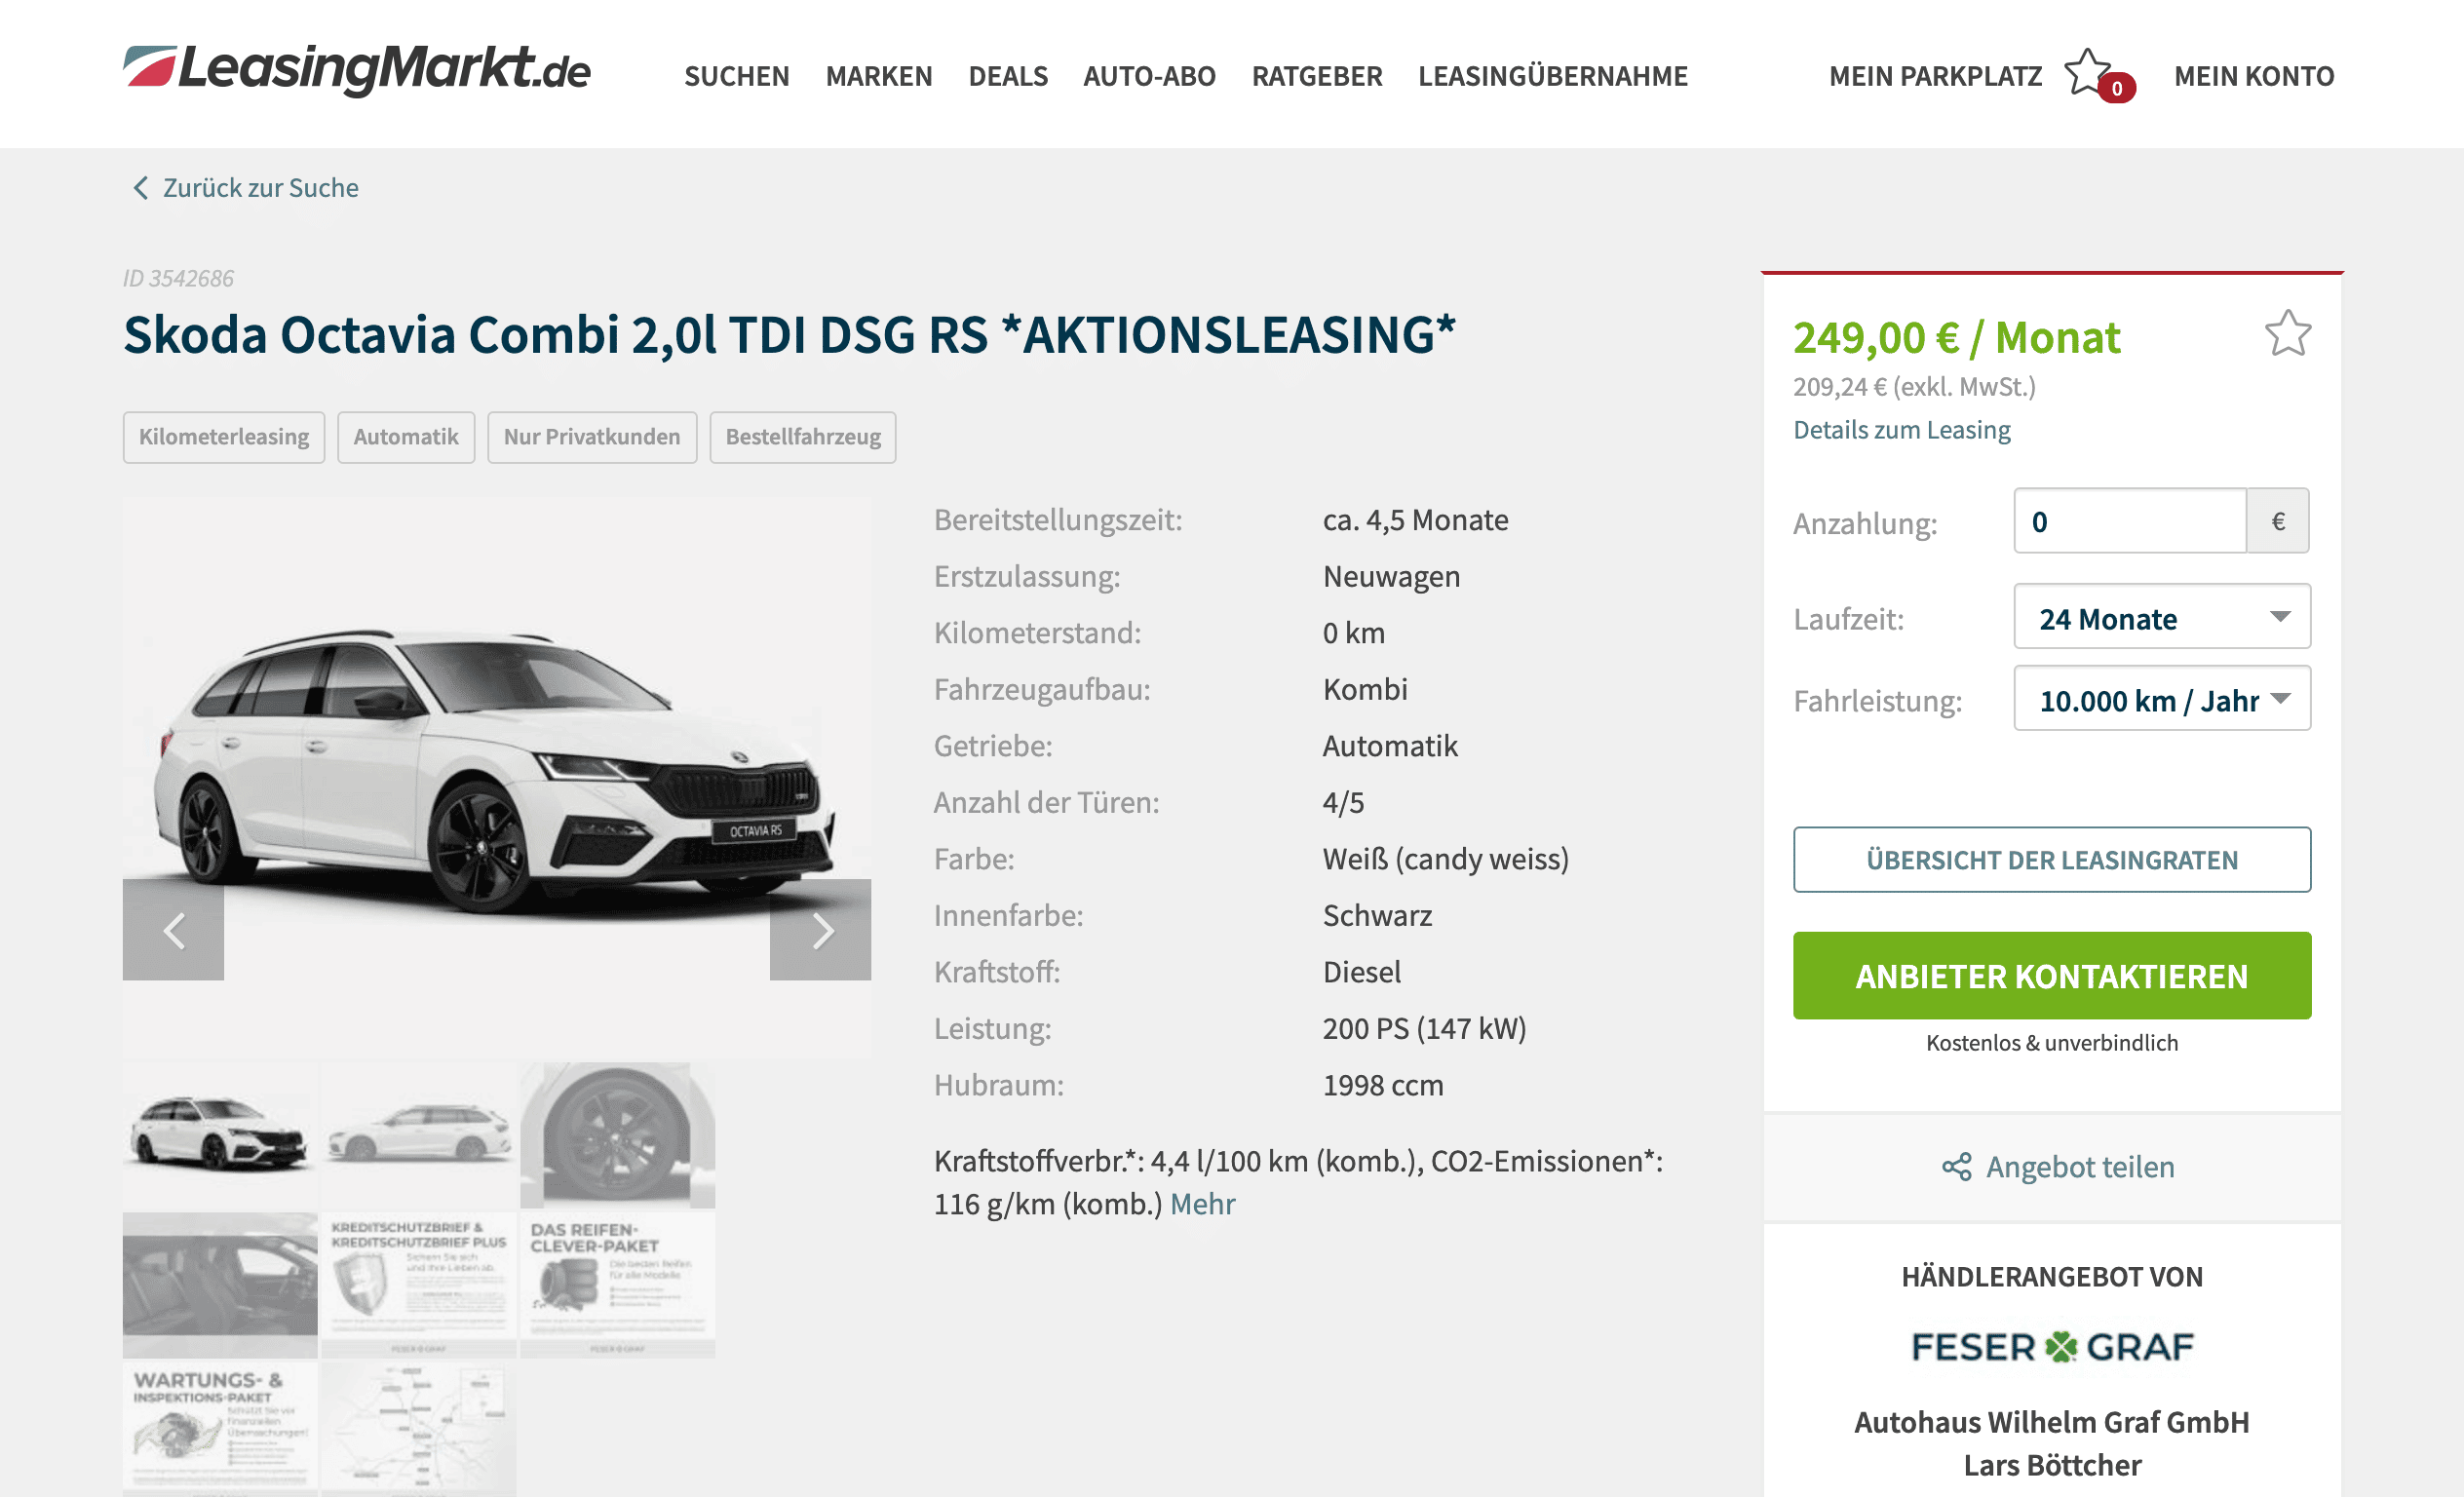Open the DEALS menu
The width and height of the screenshot is (2464, 1497).
tap(1008, 76)
